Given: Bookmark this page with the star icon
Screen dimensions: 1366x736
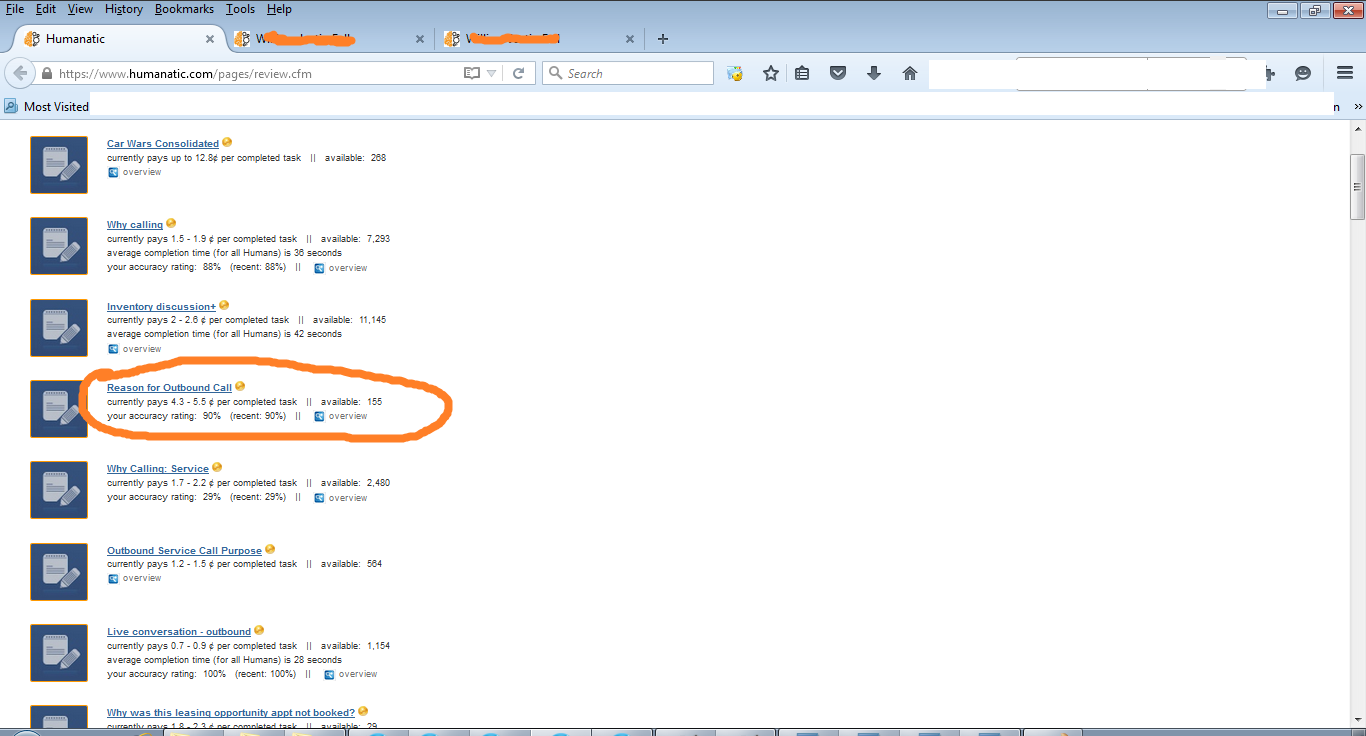Looking at the screenshot, I should (771, 73).
